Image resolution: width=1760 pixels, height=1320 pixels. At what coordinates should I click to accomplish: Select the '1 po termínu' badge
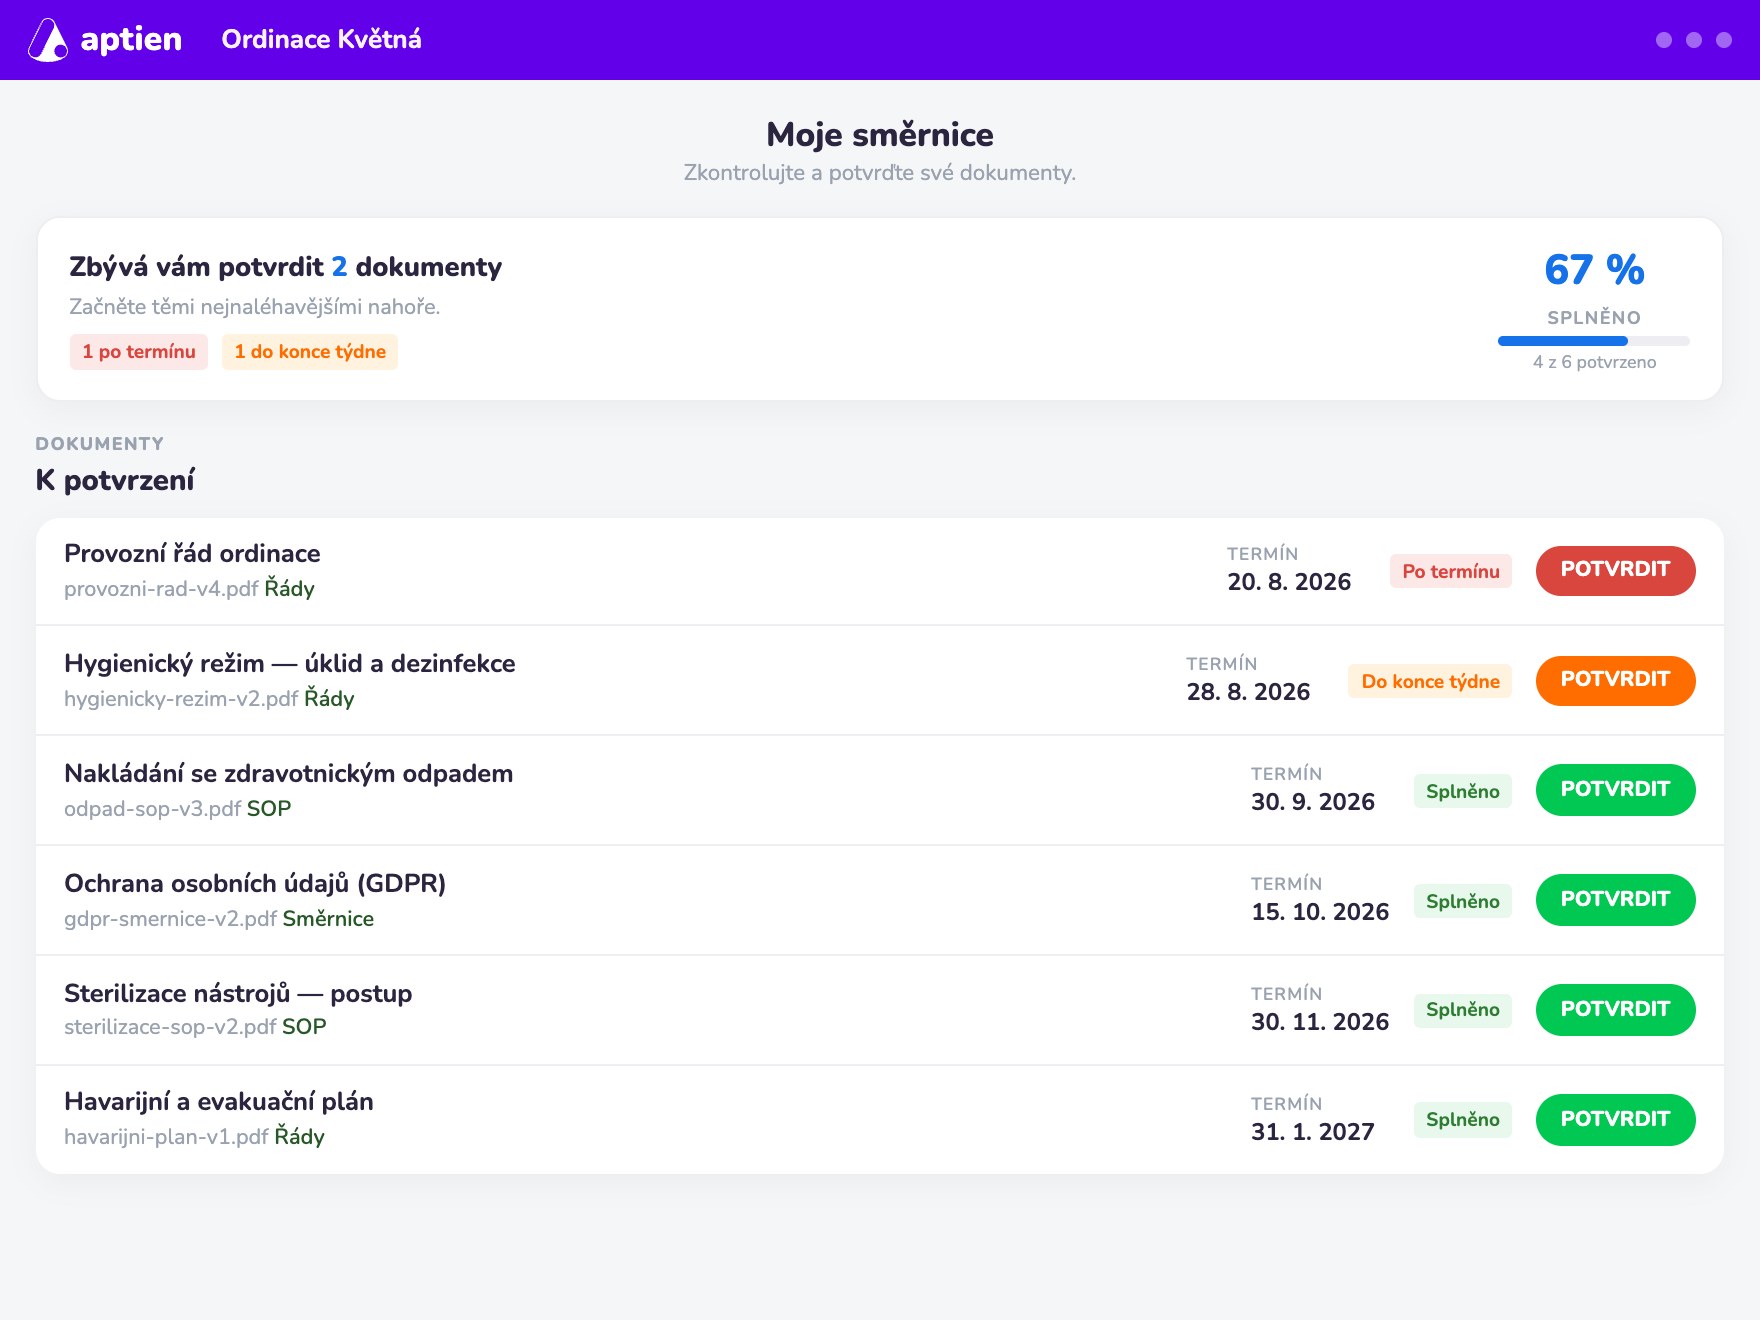pyautogui.click(x=139, y=352)
